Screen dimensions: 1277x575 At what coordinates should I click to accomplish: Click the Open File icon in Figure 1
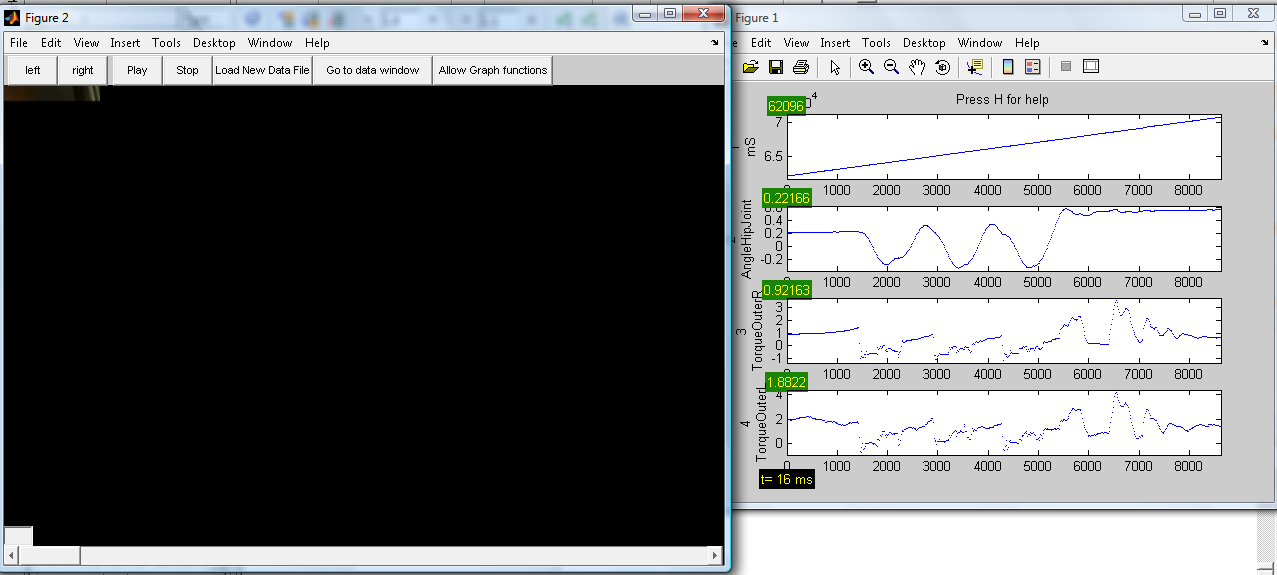[751, 67]
